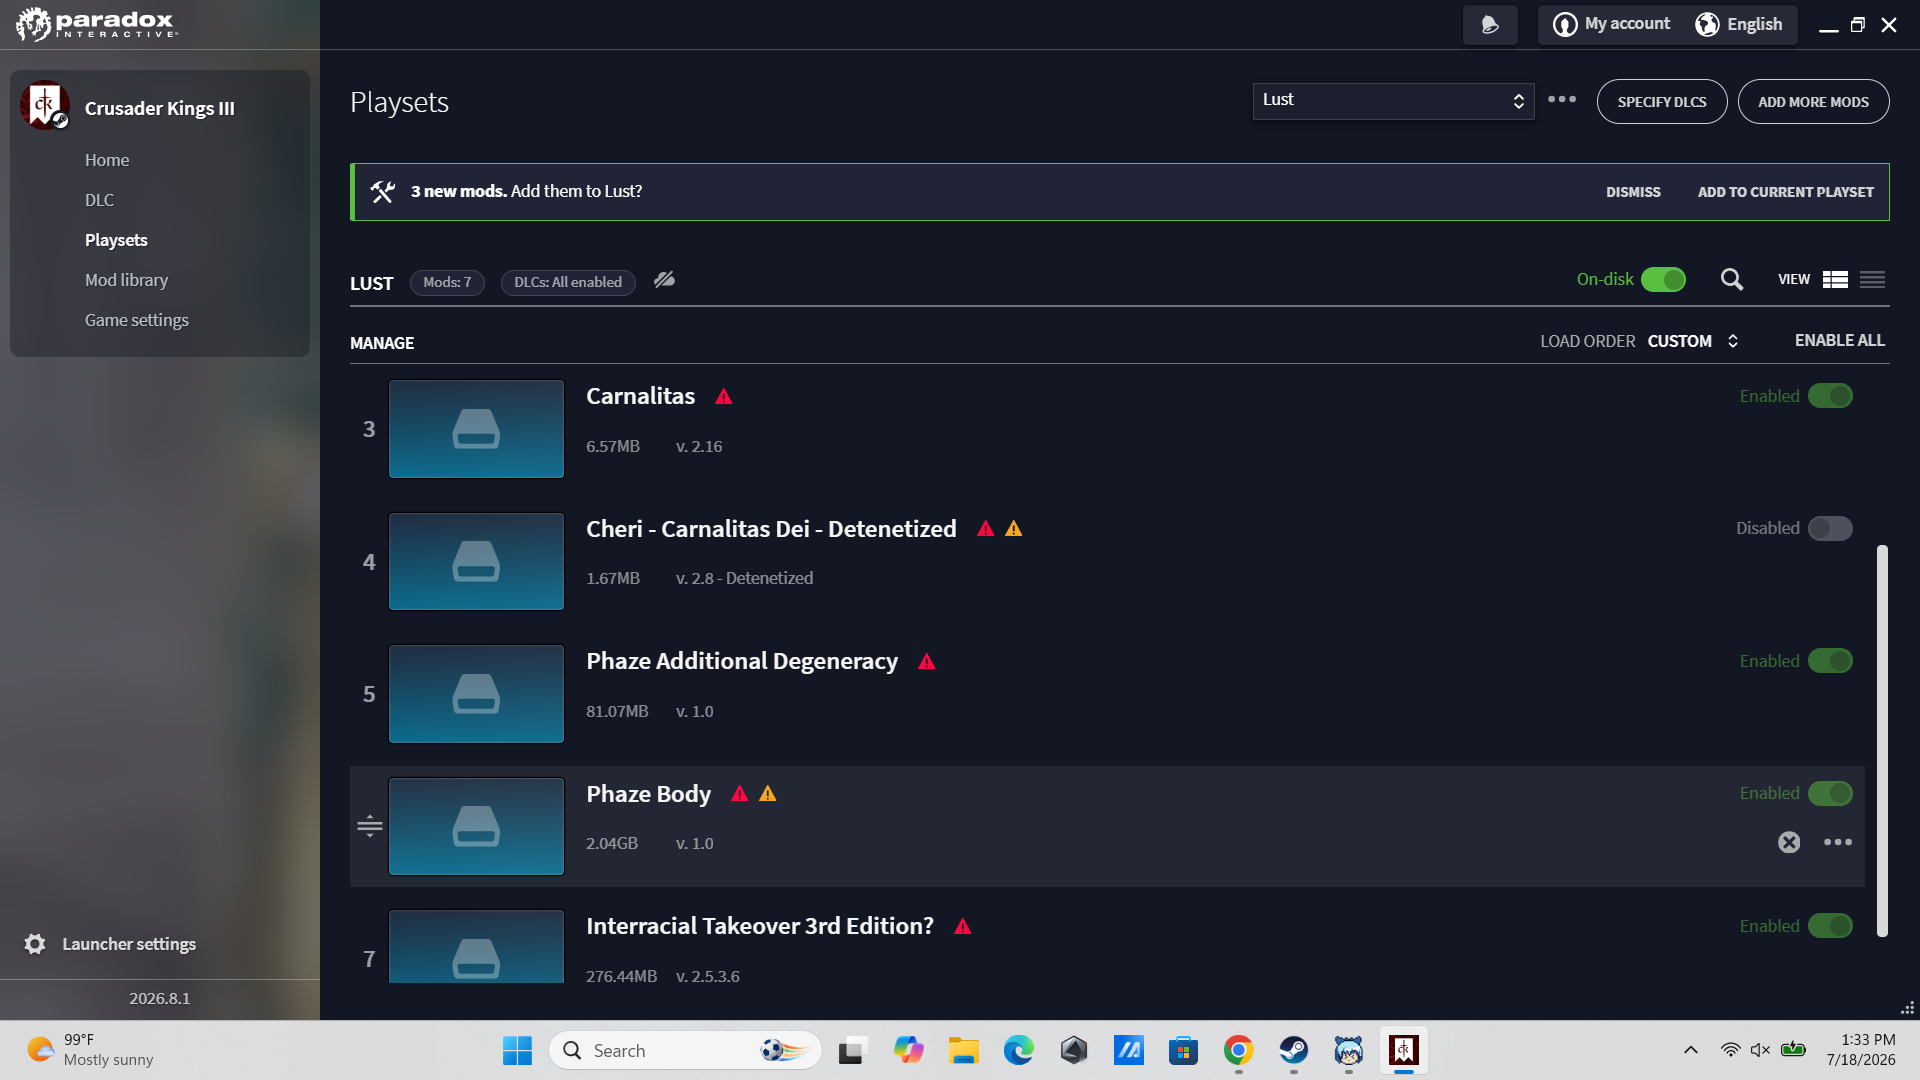The image size is (1920, 1080).
Task: Toggle the On-disk switch
Action: click(x=1663, y=280)
